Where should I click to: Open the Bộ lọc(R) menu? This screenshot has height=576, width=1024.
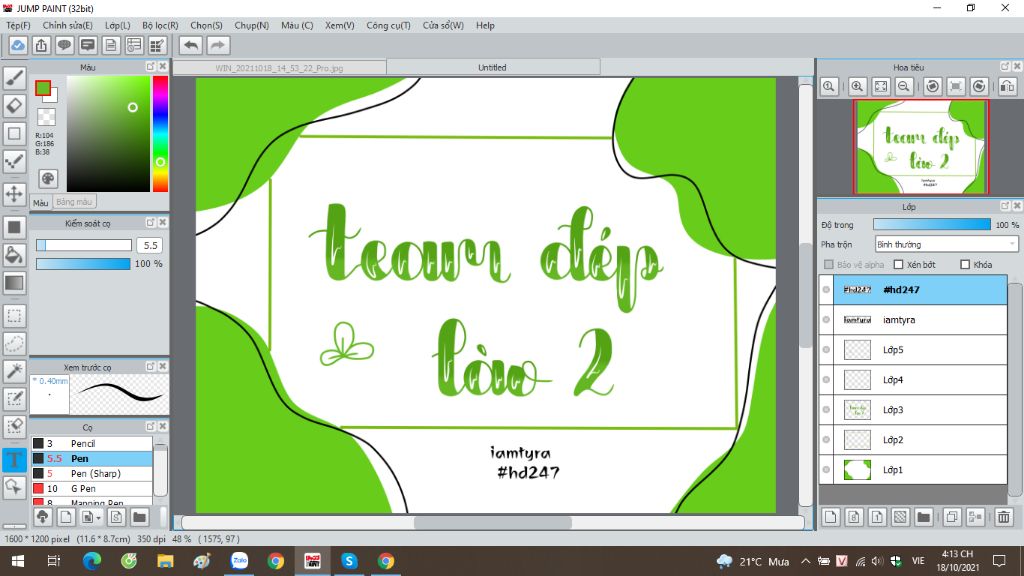click(x=160, y=25)
